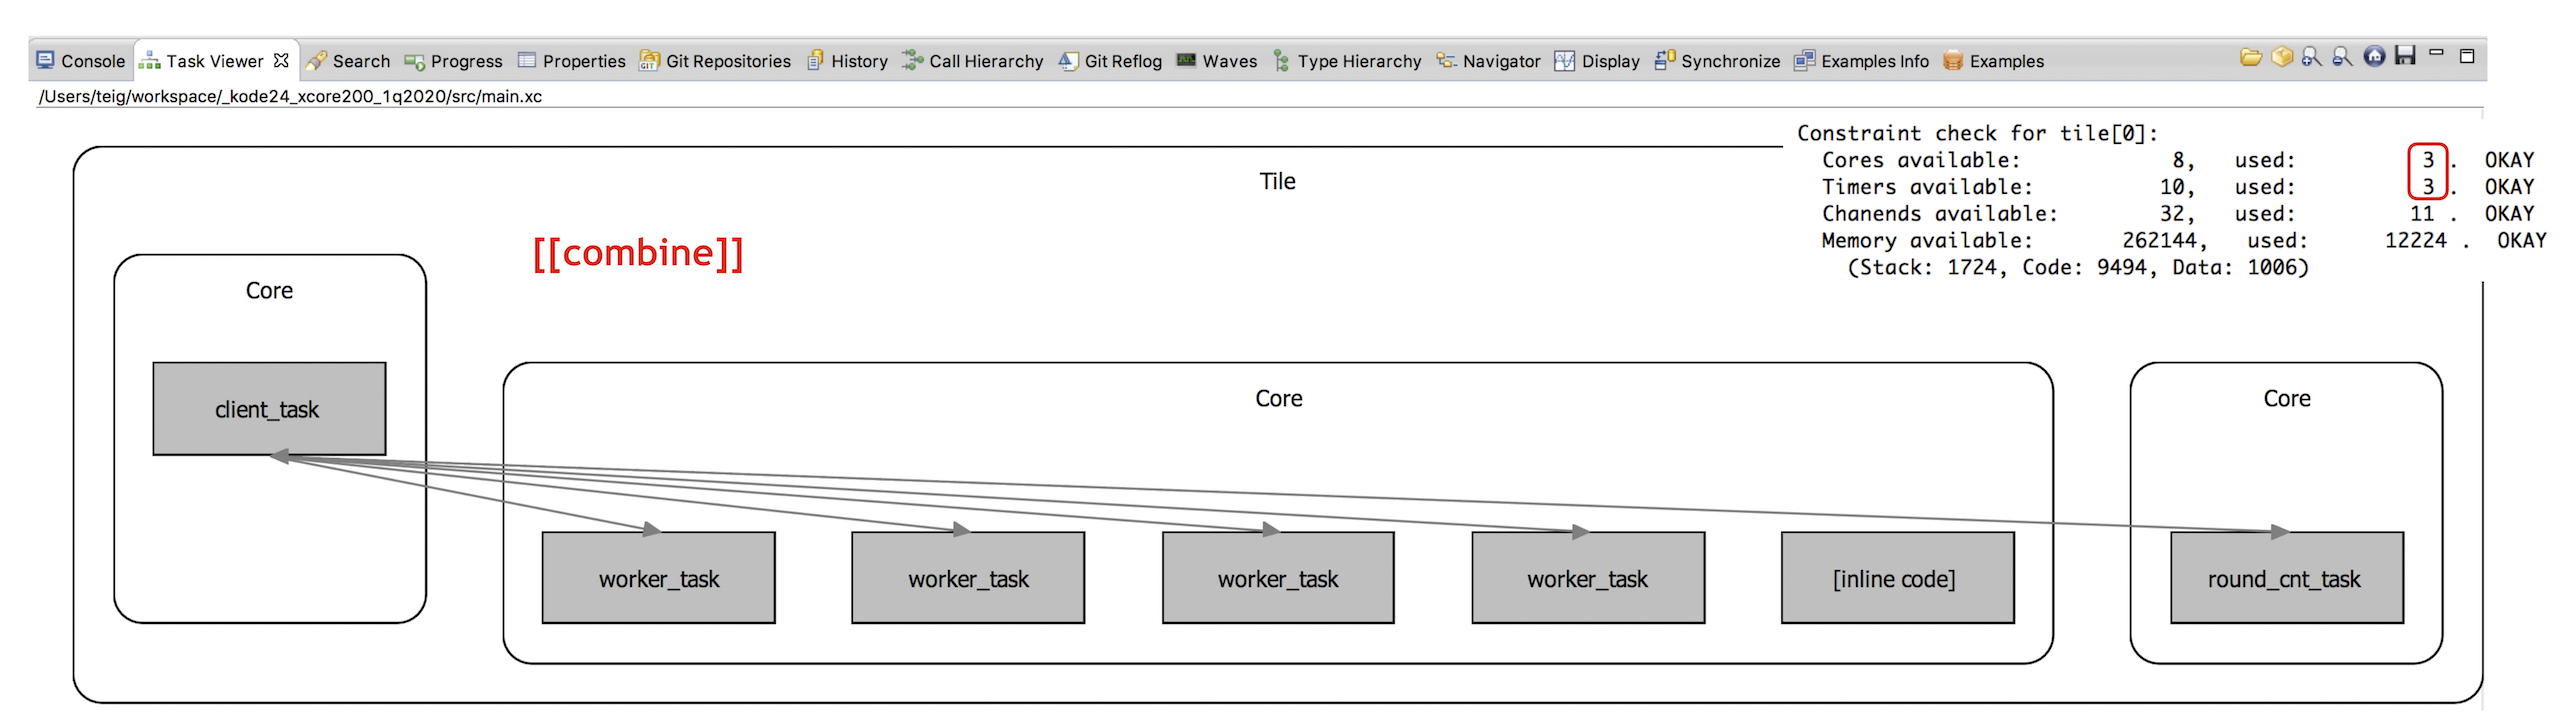Viewport: 2560px width, 724px height.
Task: Show the Navigator tab
Action: (x=1488, y=61)
